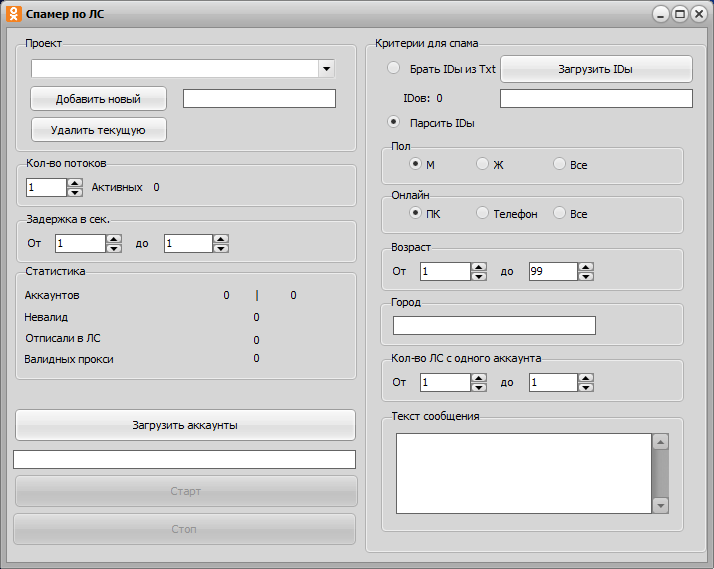Image resolution: width=714 pixels, height=569 pixels.
Task: Decrease Кол-во потоков with down arrow
Action: [x=74, y=192]
